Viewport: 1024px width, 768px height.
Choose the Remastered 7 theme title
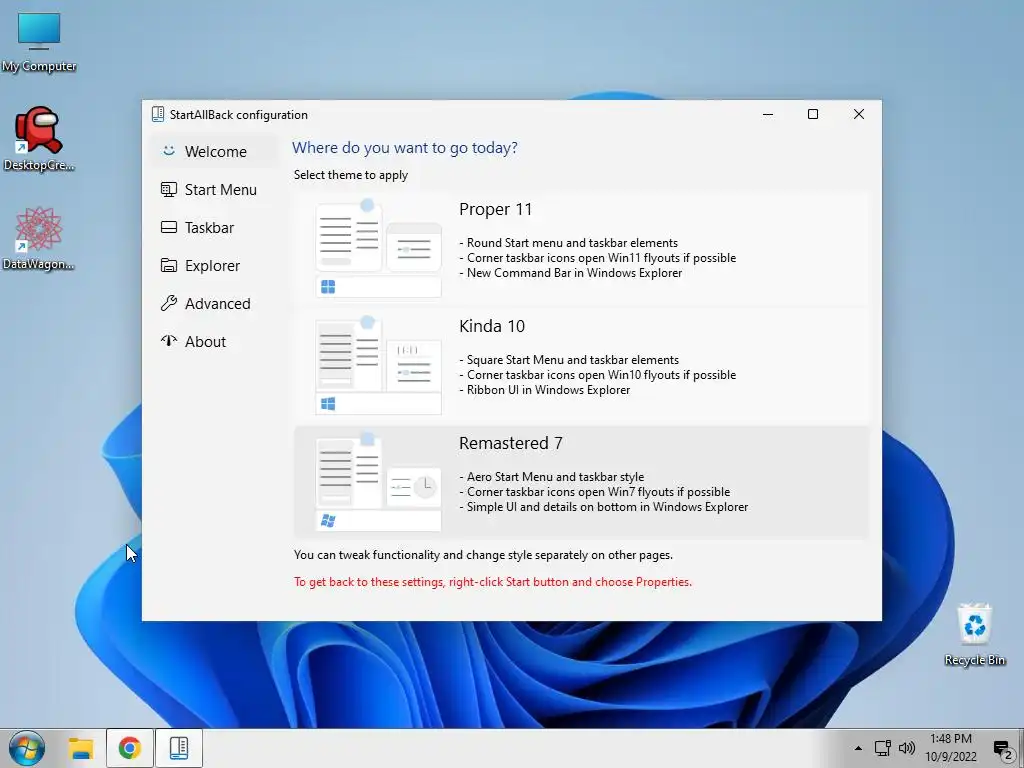point(510,443)
